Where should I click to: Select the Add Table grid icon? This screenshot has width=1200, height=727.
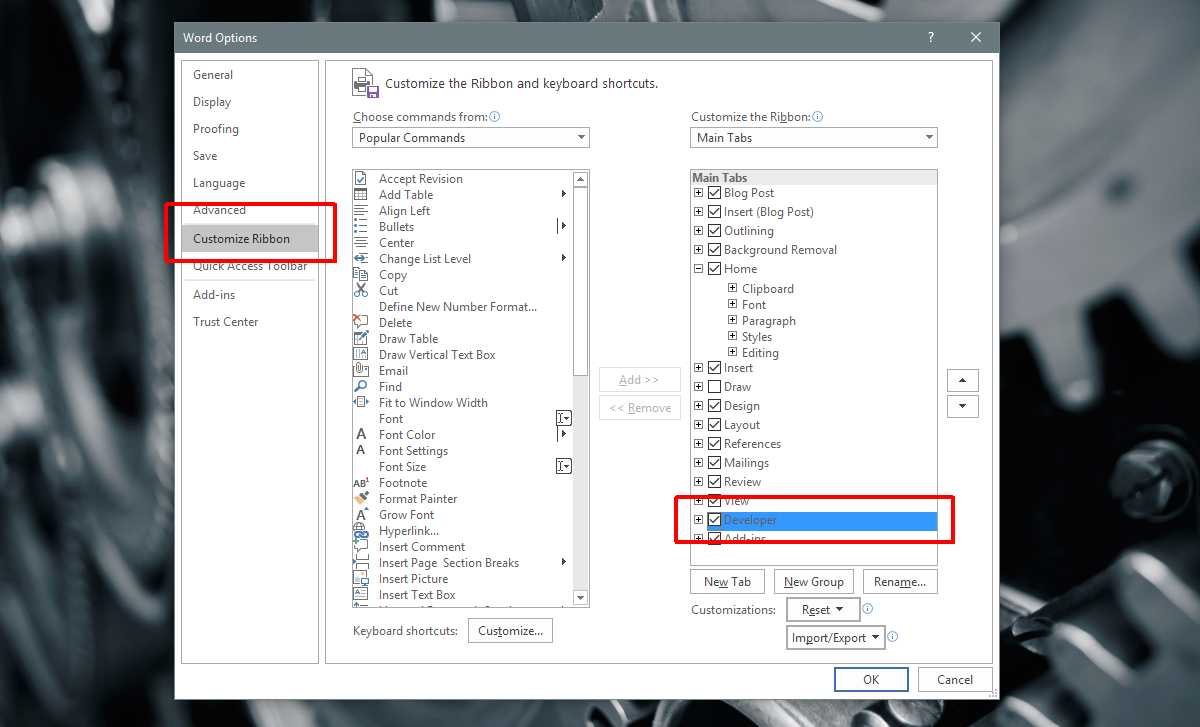pos(361,195)
